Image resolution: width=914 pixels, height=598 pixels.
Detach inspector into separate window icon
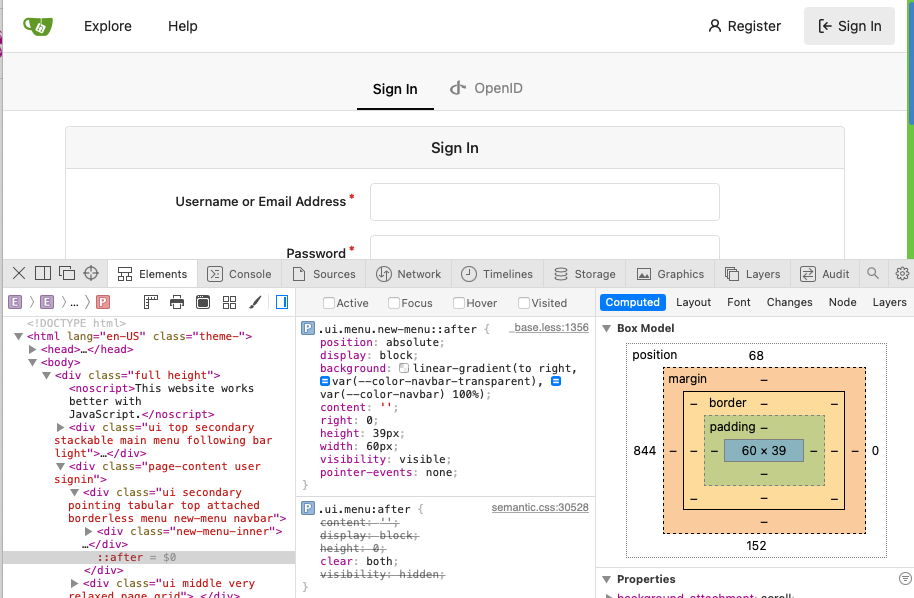coord(67,273)
